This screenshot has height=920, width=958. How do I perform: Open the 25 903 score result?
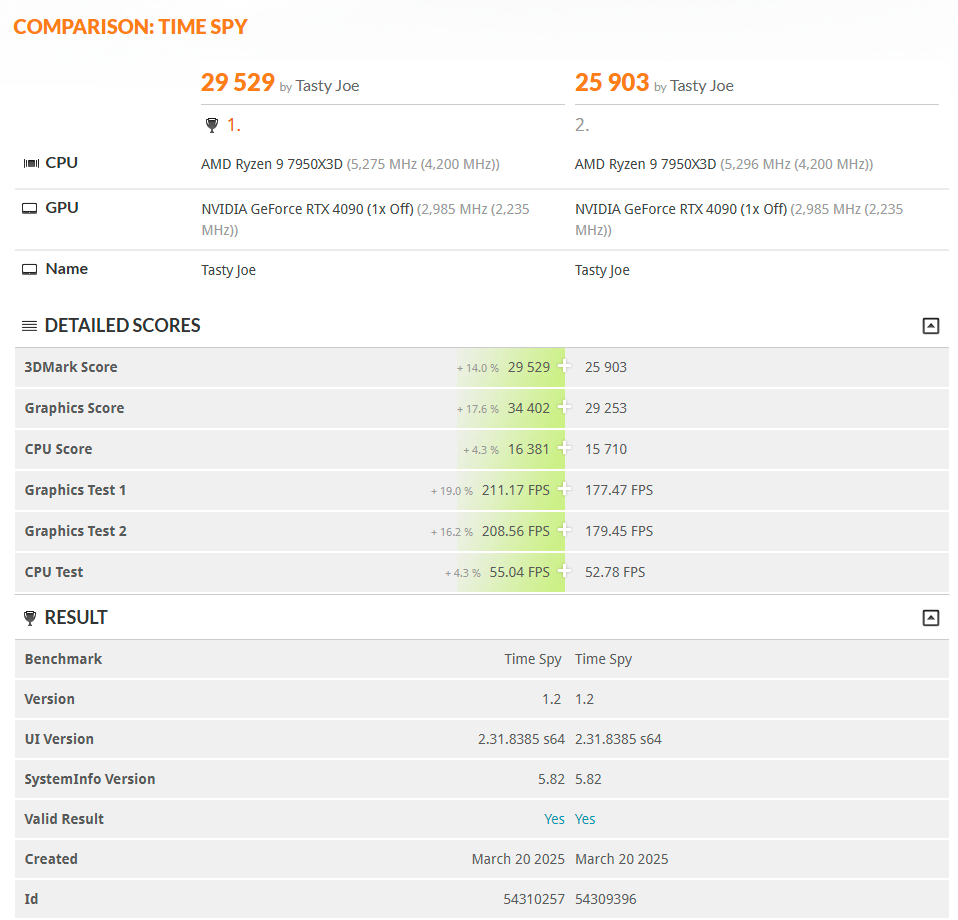tap(612, 82)
